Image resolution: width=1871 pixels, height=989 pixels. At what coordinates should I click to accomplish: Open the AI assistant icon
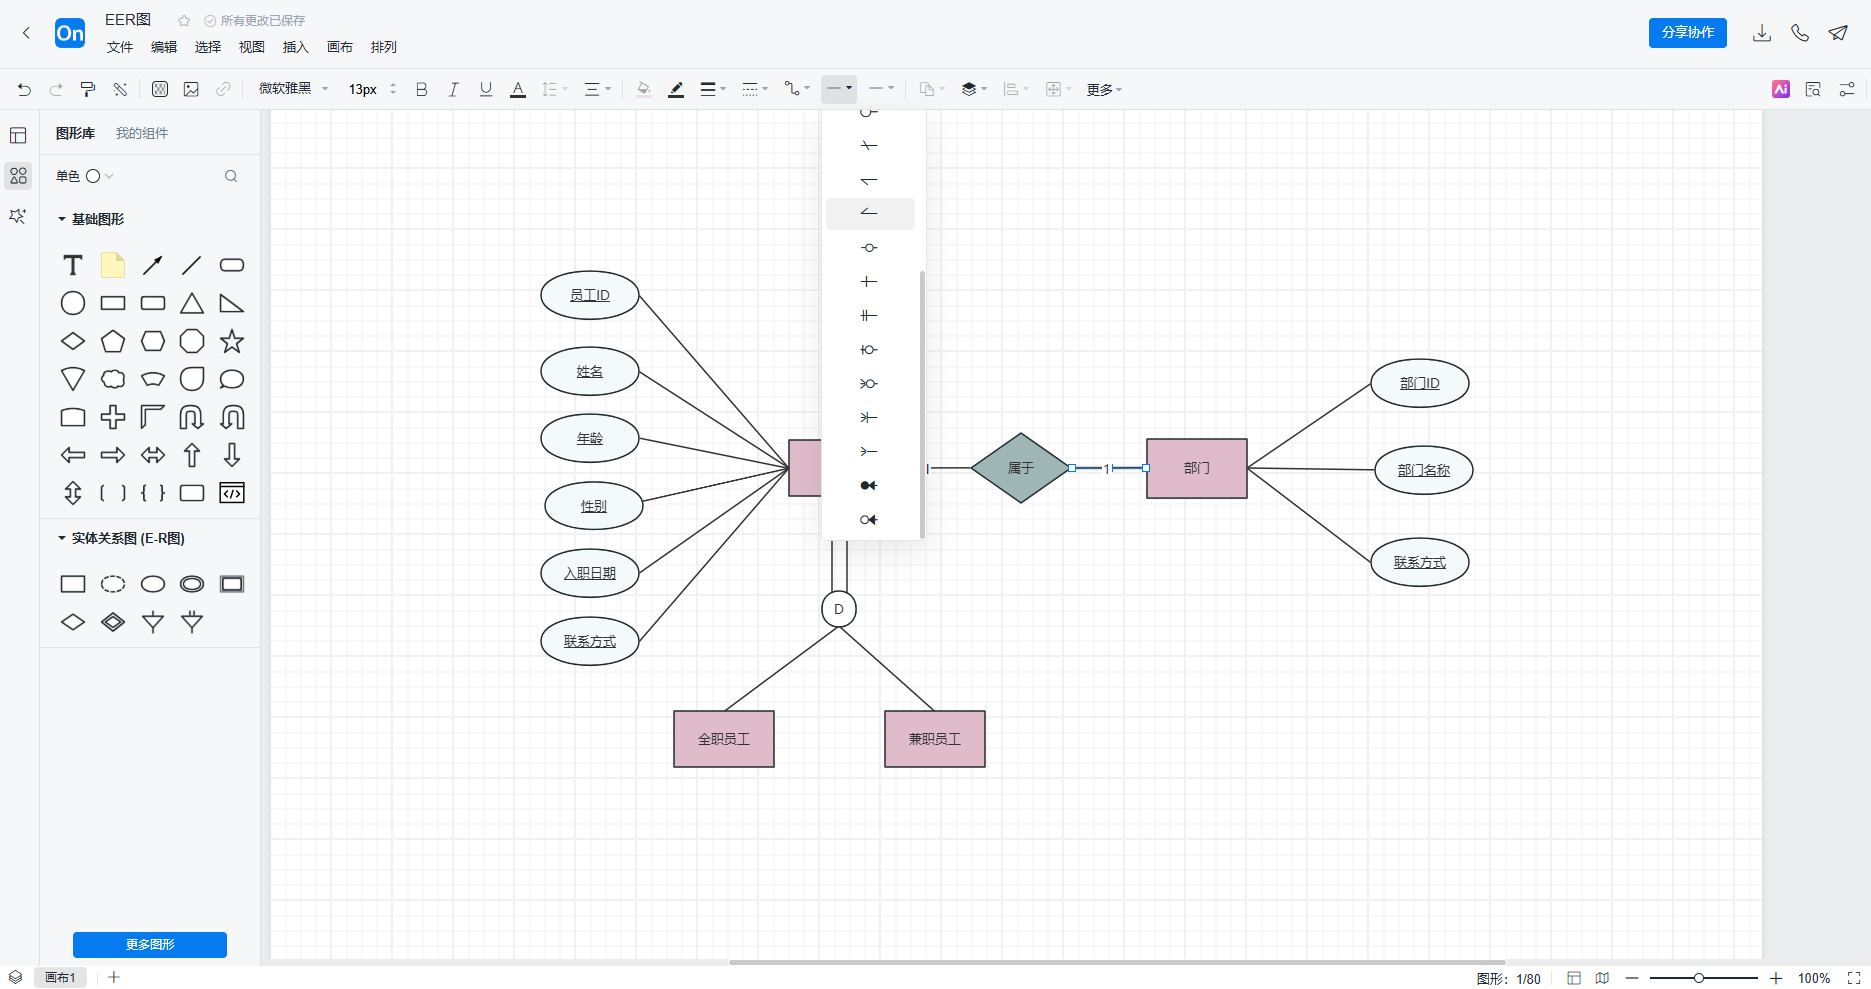[1781, 90]
